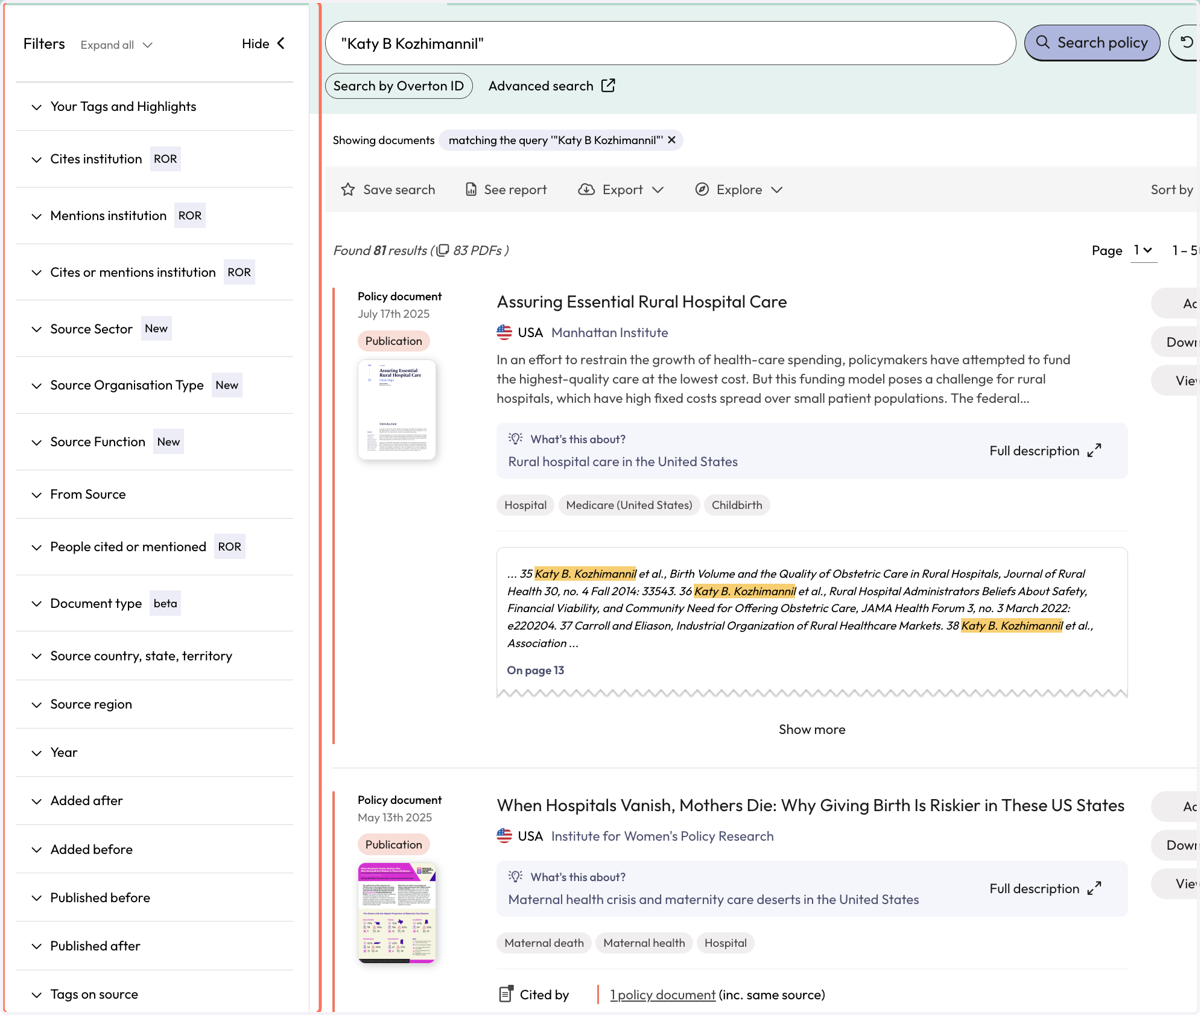Open the Explore dropdown menu
Image resolution: width=1200 pixels, height=1015 pixels.
(x=739, y=189)
